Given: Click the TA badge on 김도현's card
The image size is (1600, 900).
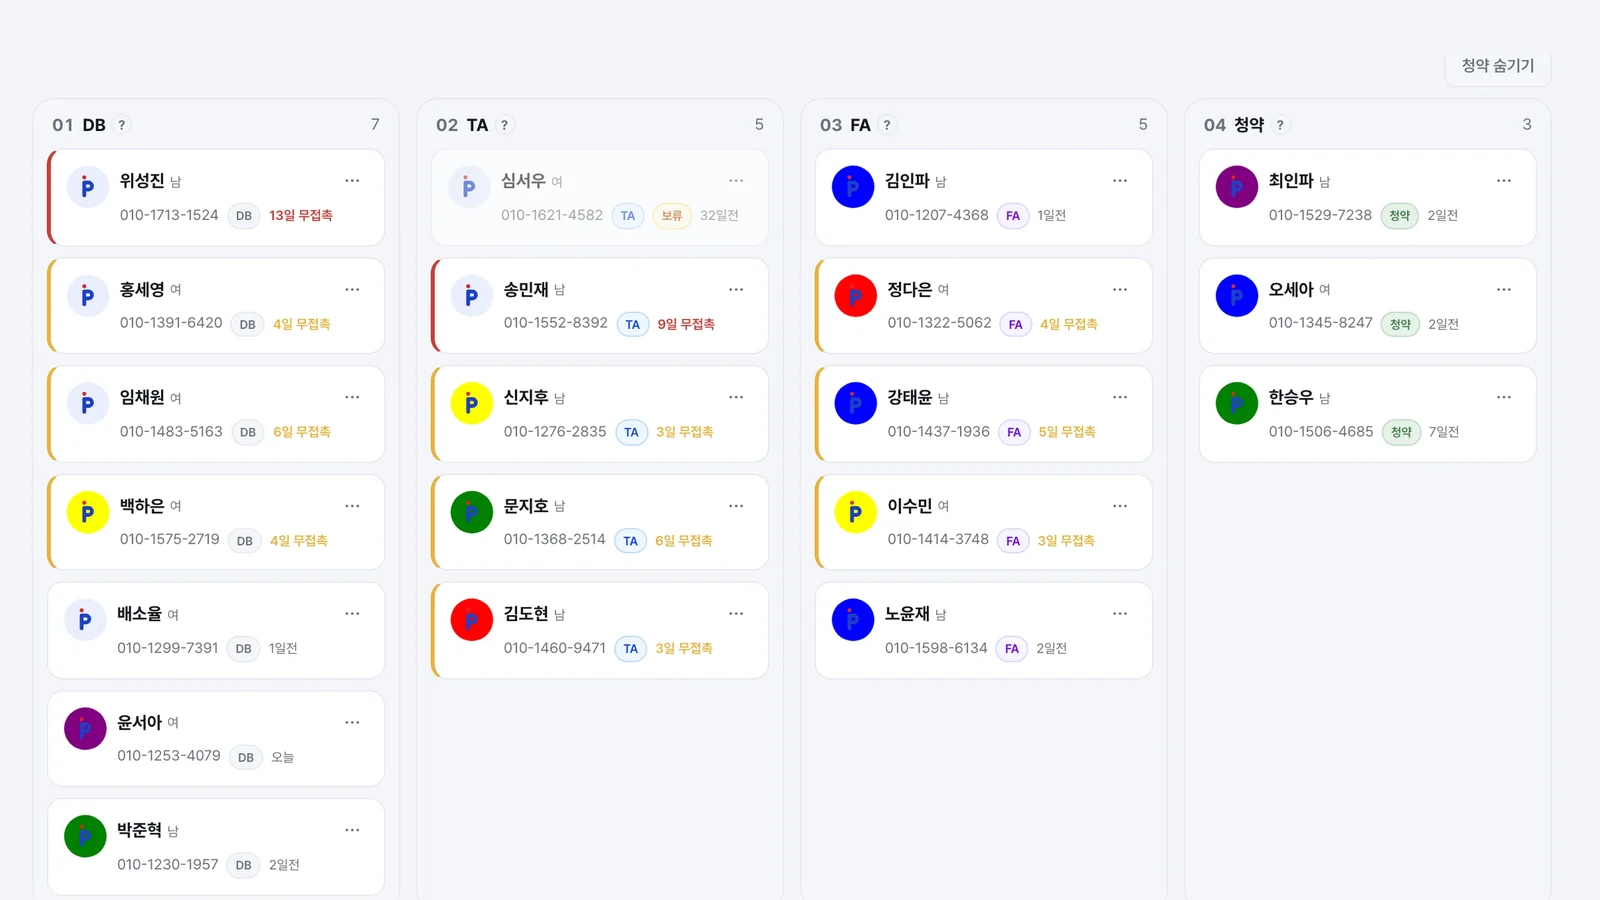Looking at the screenshot, I should click(630, 649).
